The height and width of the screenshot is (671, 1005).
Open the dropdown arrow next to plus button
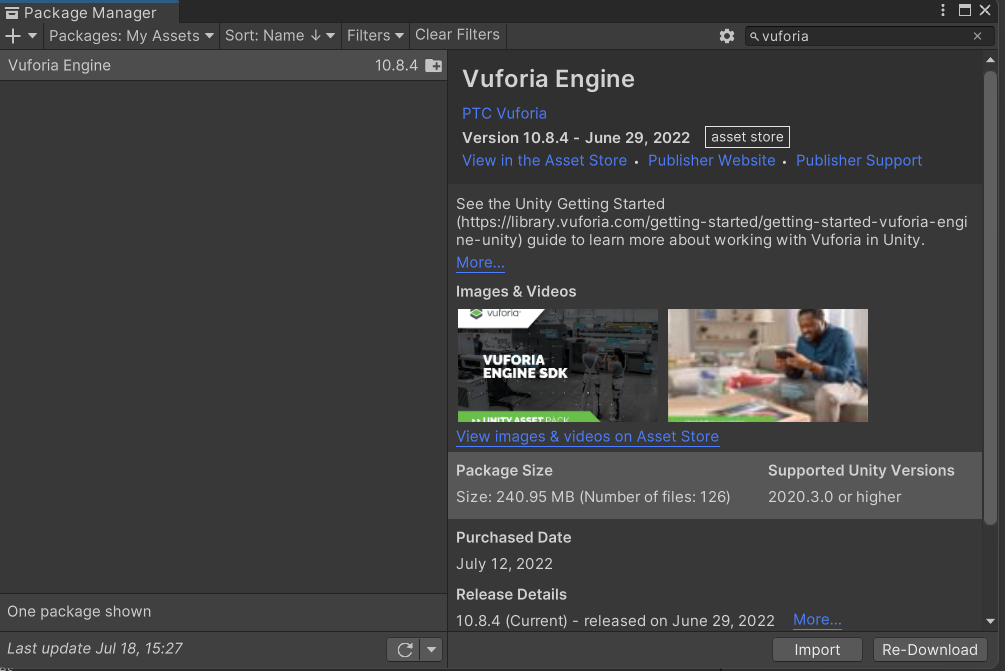tap(31, 35)
